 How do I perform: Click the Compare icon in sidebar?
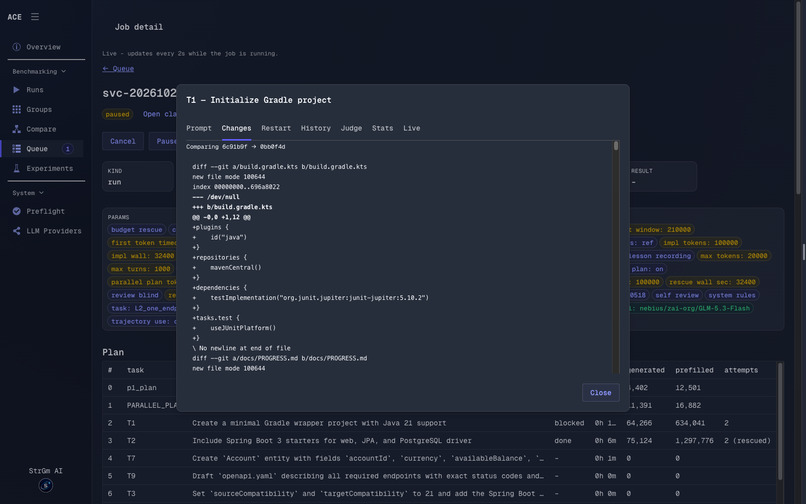coord(16,129)
